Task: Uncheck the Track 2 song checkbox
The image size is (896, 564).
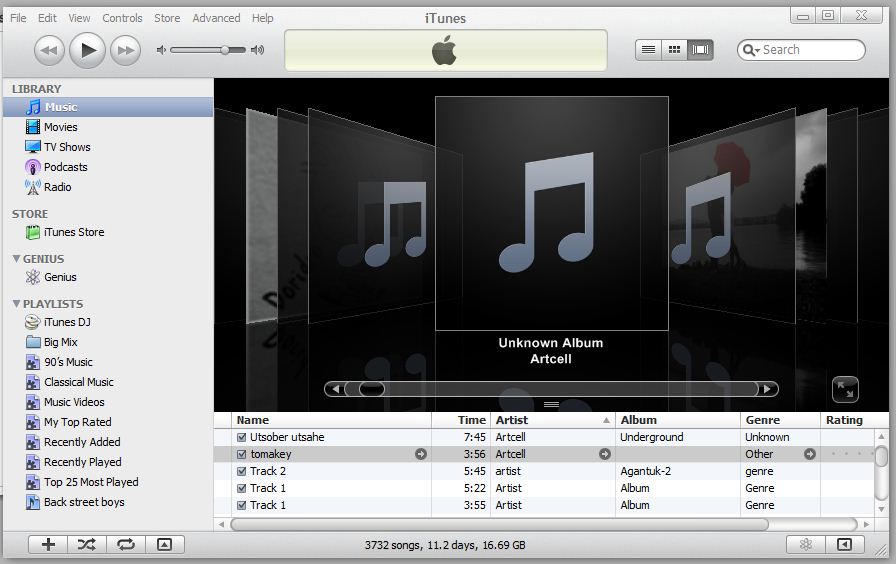Action: [x=241, y=471]
